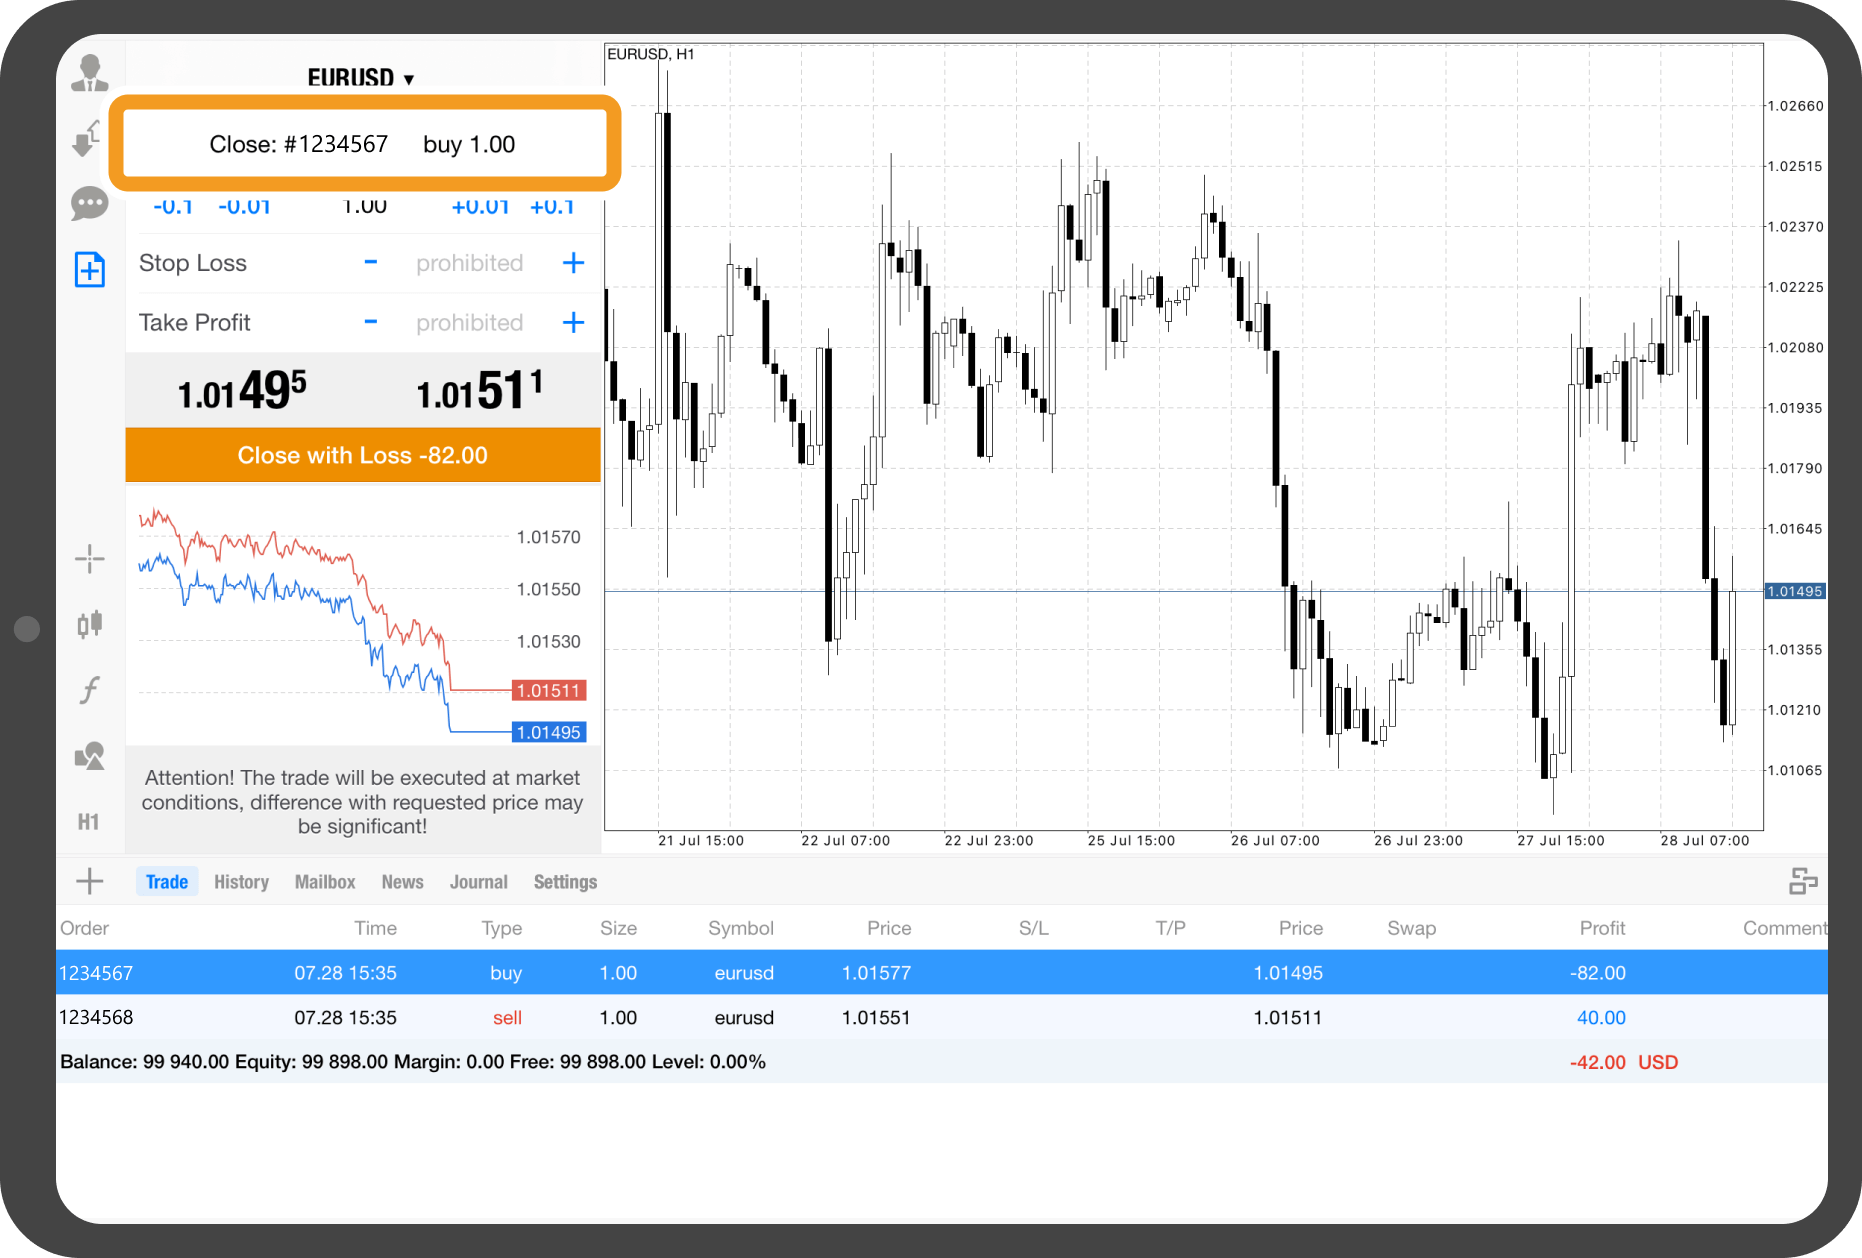Open the objects shapes icon

(90, 756)
